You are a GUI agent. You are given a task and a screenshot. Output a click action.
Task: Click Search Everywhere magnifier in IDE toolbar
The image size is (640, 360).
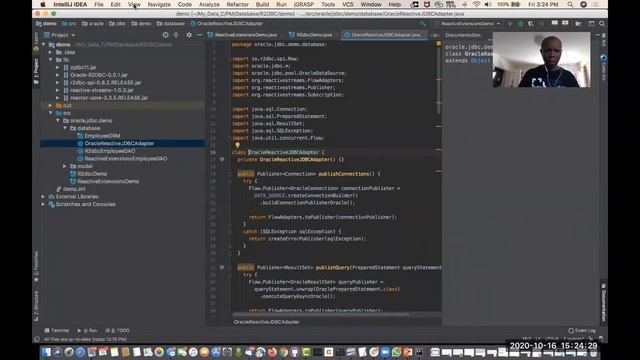[602, 24]
